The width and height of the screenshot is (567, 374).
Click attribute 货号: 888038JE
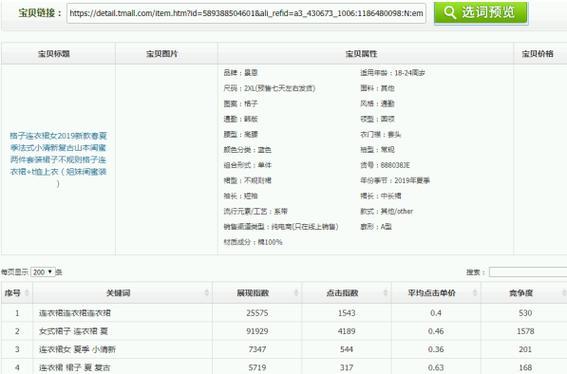pos(385,165)
